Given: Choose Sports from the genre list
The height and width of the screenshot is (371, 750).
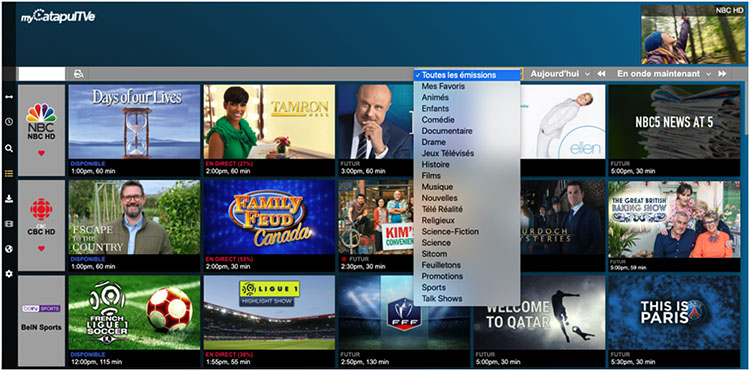Looking at the screenshot, I should point(433,287).
